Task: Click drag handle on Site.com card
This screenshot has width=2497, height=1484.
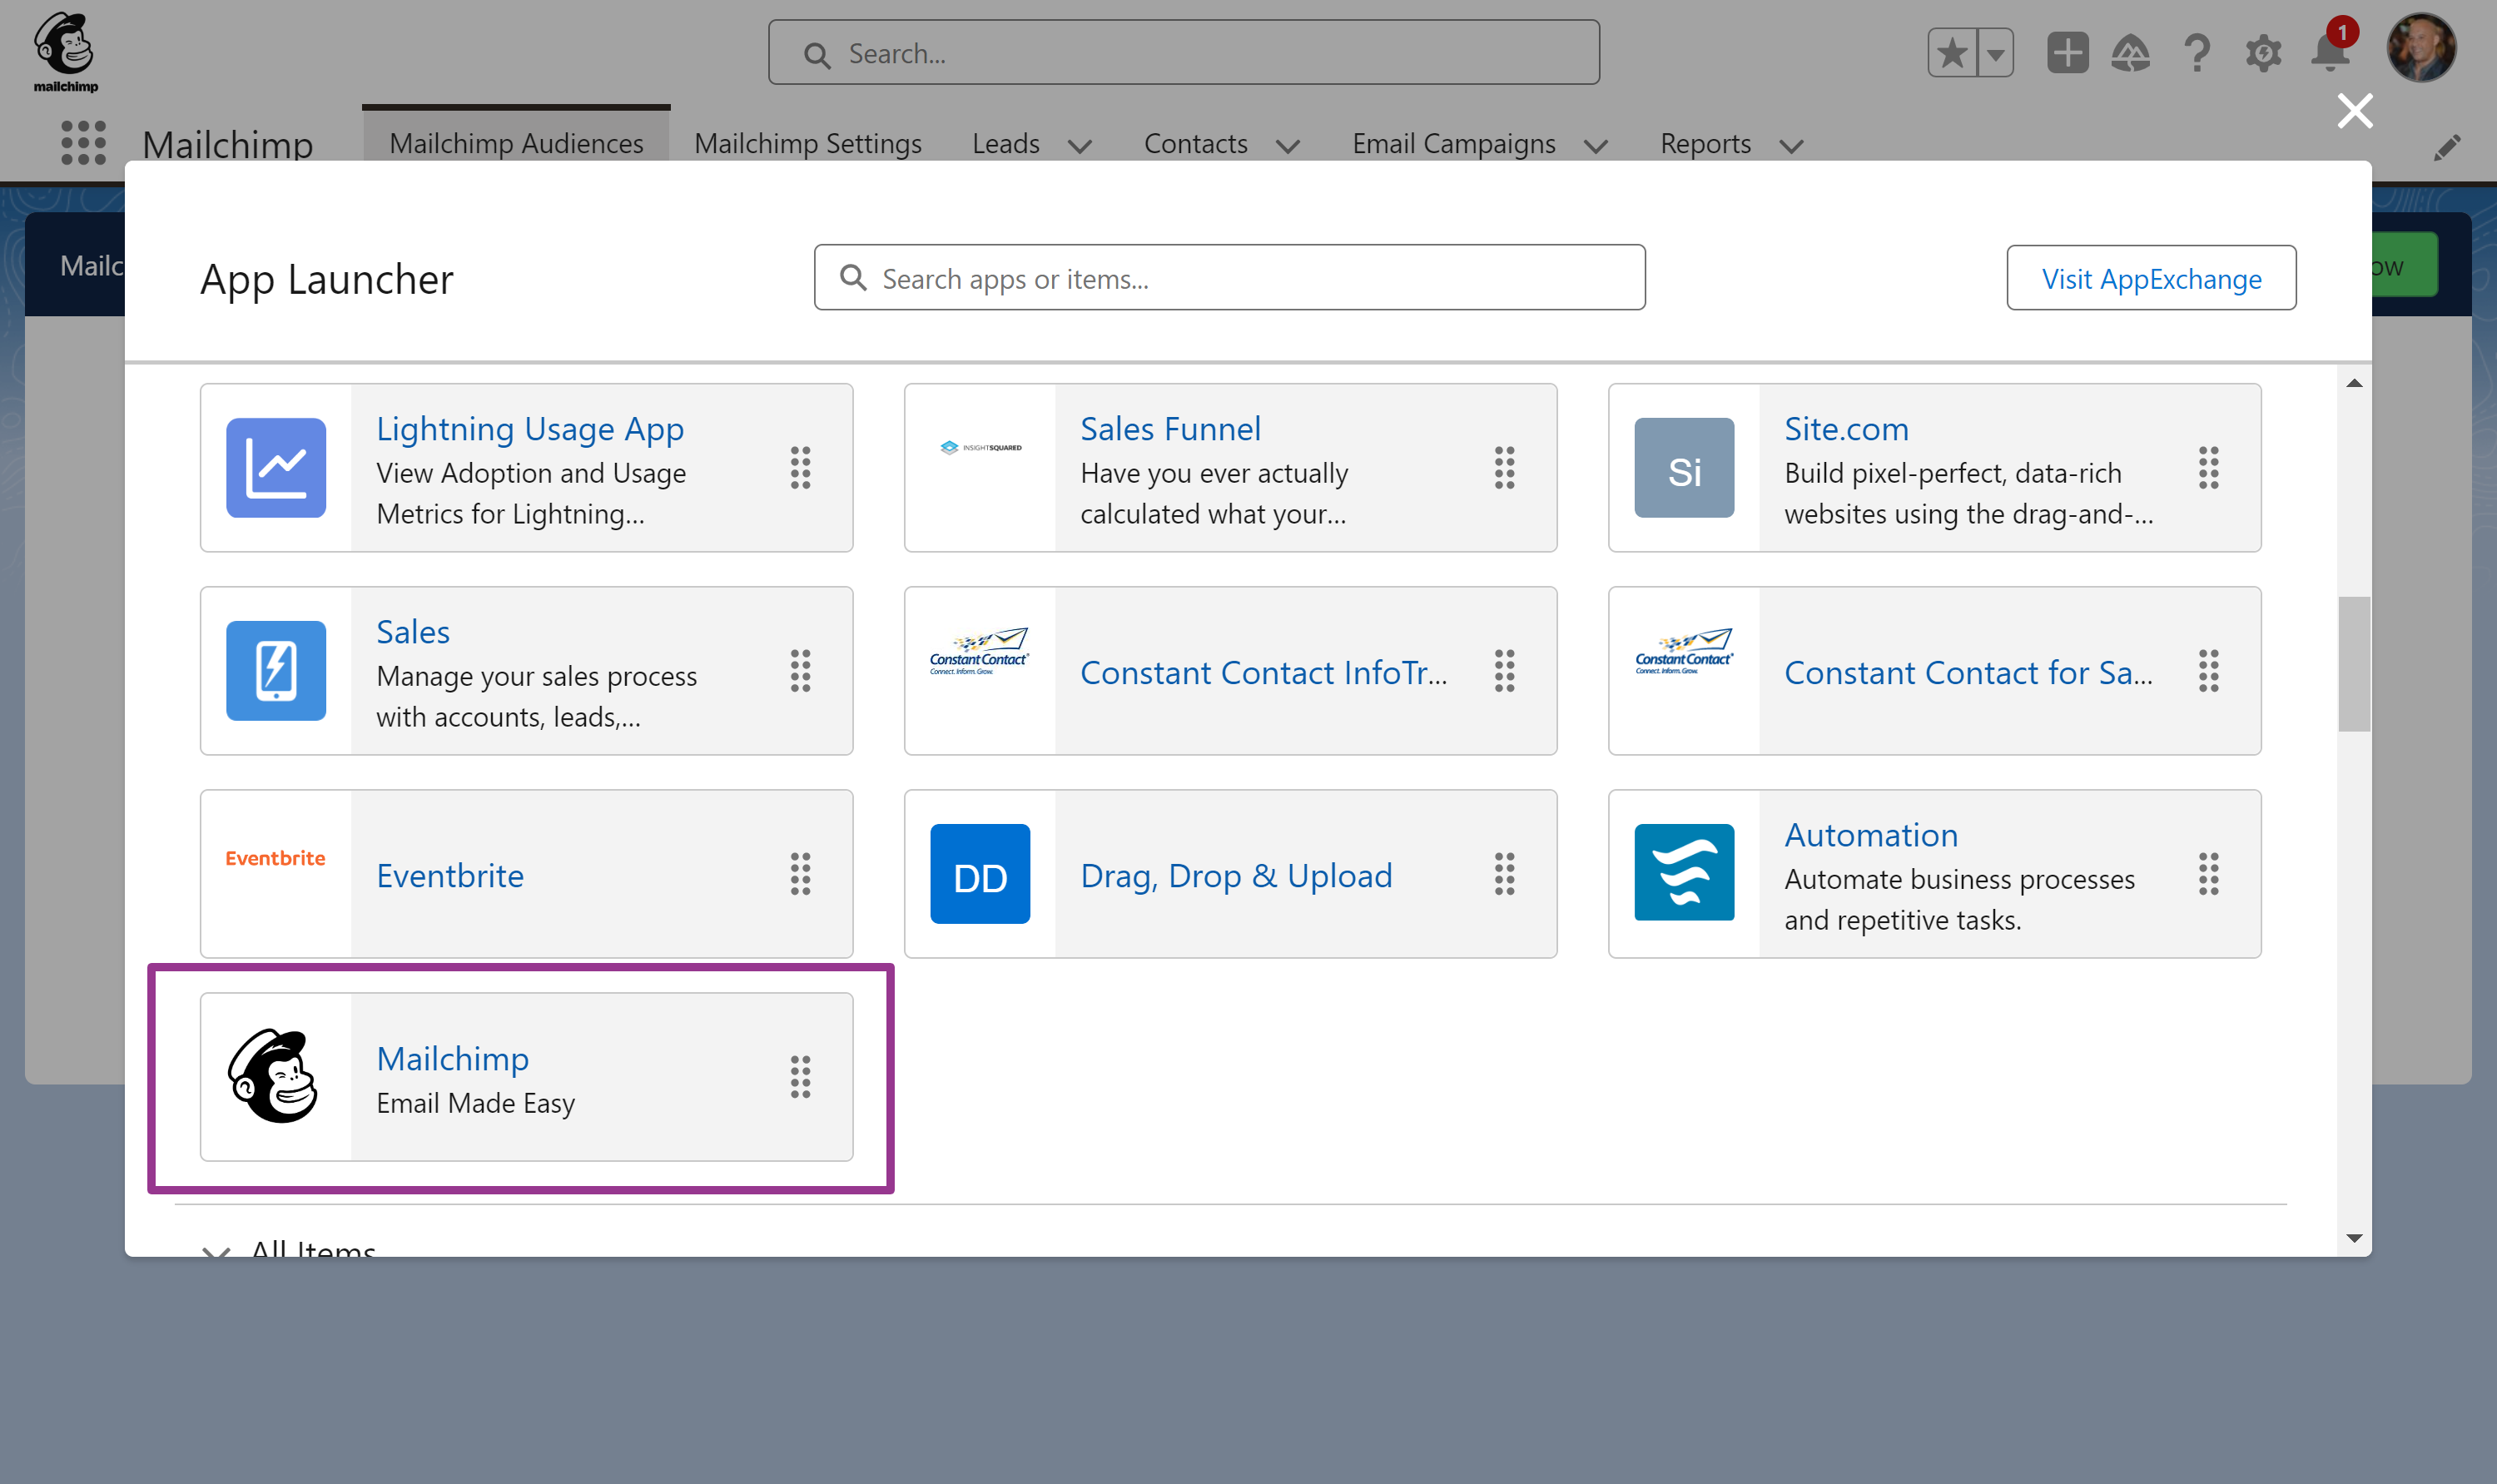Action: (2208, 468)
